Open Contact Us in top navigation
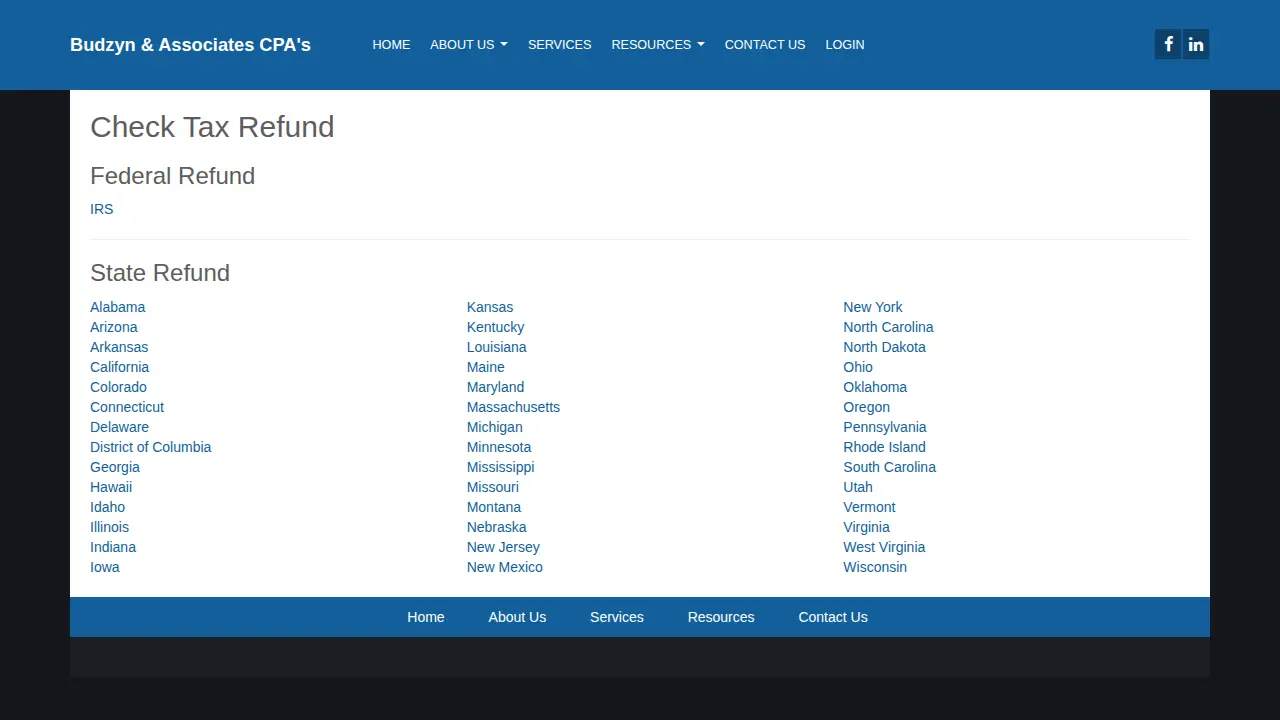The height and width of the screenshot is (720, 1280). [x=765, y=44]
